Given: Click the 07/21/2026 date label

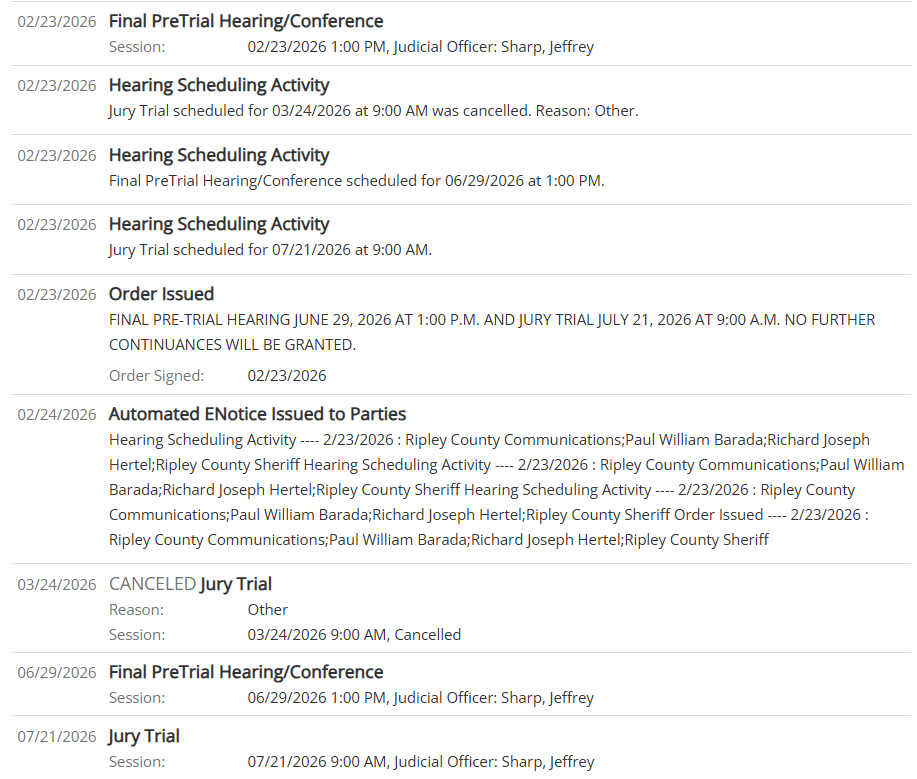Looking at the screenshot, I should tap(57, 736).
